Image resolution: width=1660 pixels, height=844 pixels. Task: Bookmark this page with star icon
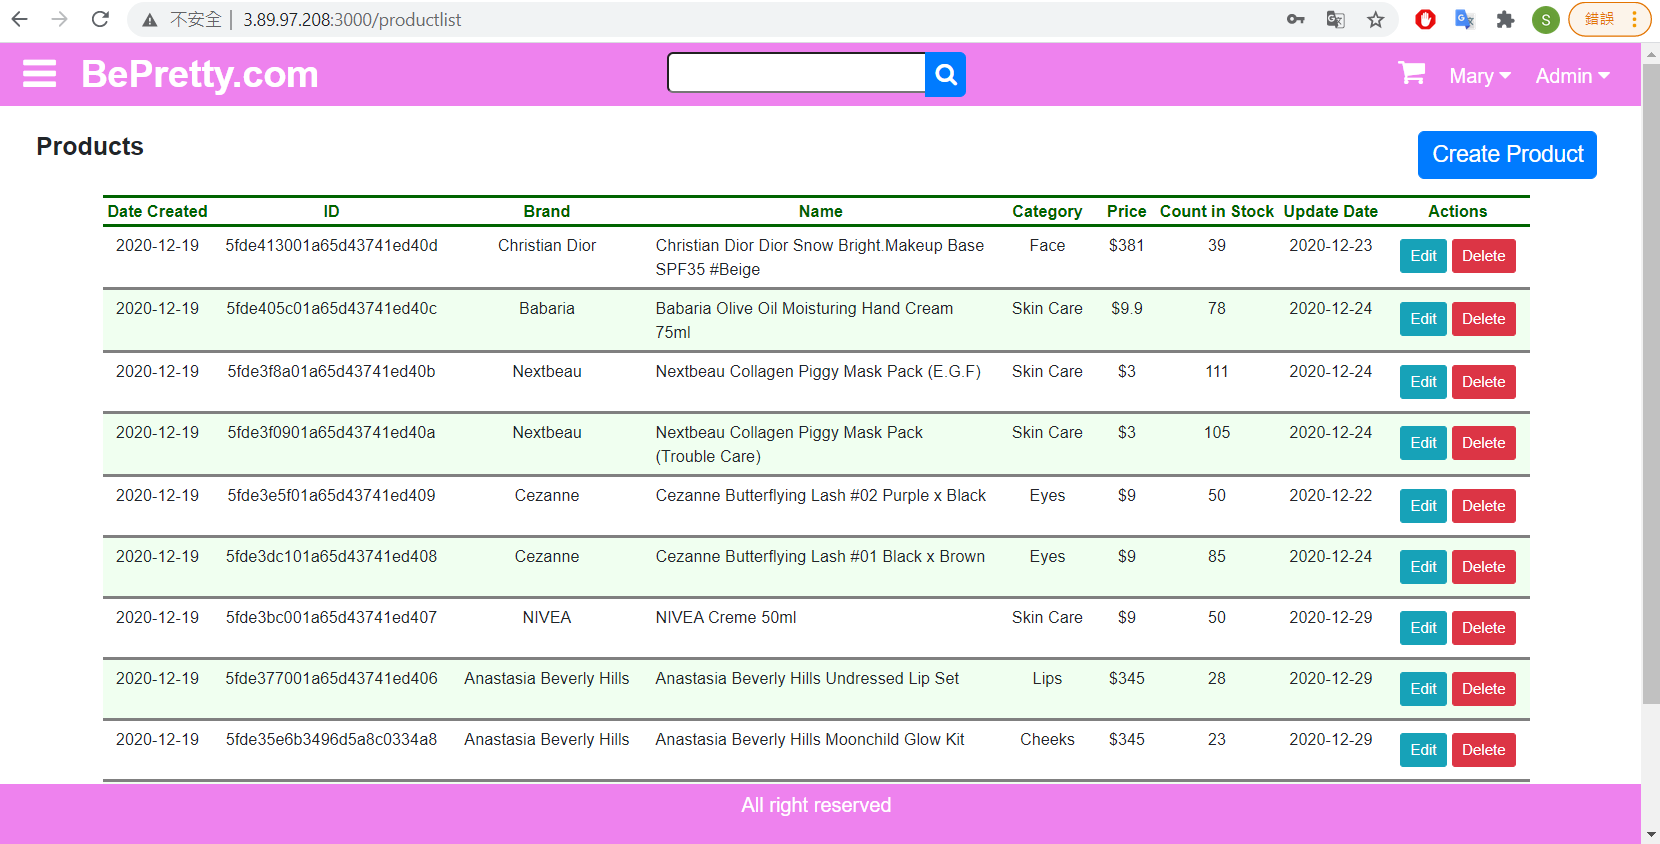pos(1376,19)
